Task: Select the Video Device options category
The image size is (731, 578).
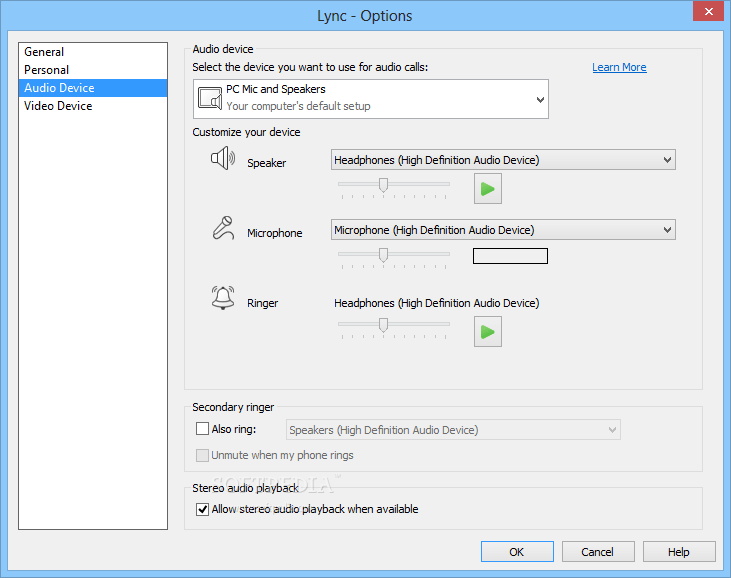Action: point(93,106)
